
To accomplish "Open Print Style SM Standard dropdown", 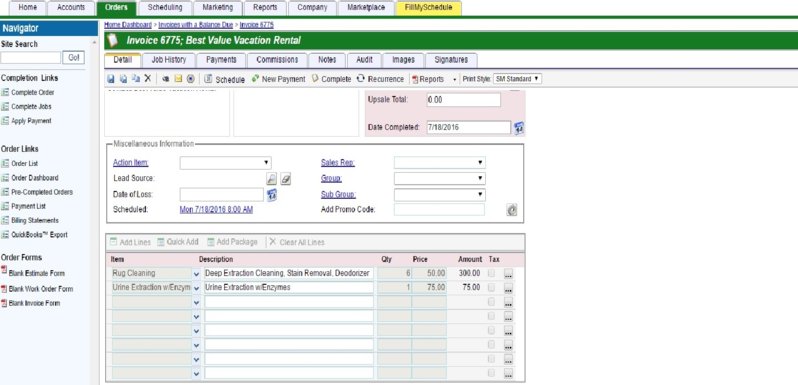I will pyautogui.click(x=517, y=79).
